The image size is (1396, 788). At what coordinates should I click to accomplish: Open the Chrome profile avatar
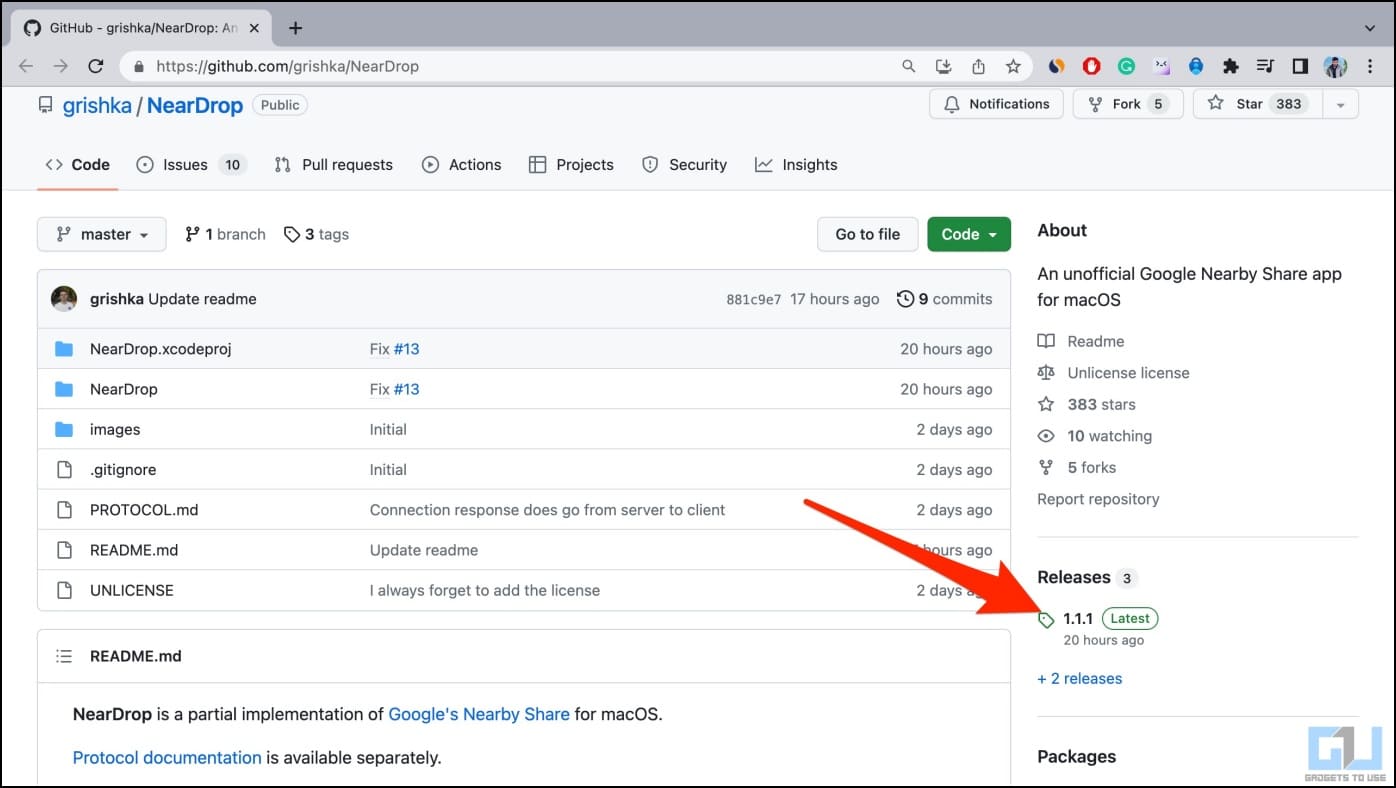[x=1335, y=66]
